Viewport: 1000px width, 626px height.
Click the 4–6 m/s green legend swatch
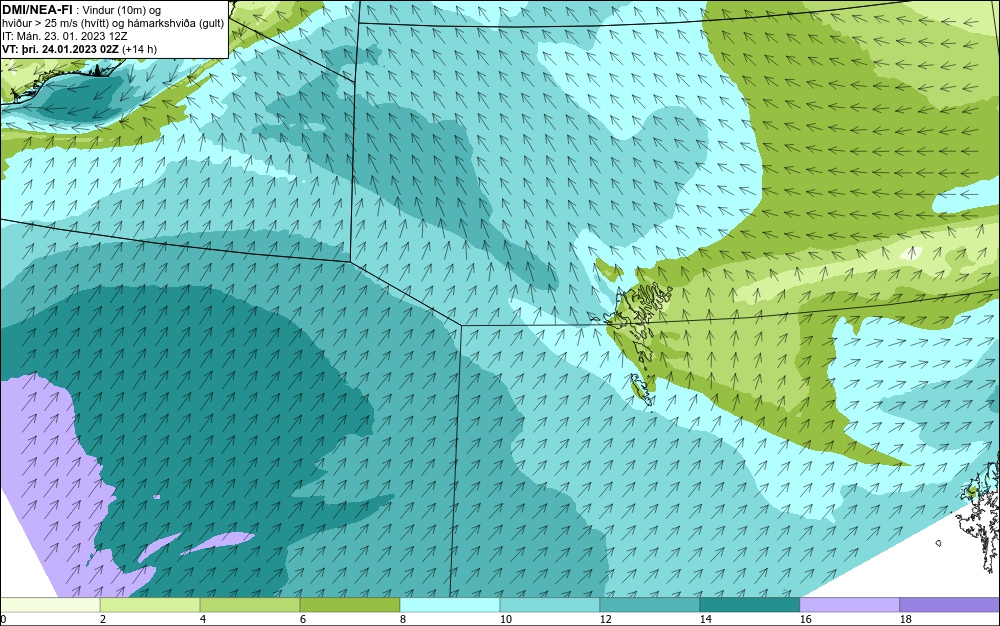(250, 604)
